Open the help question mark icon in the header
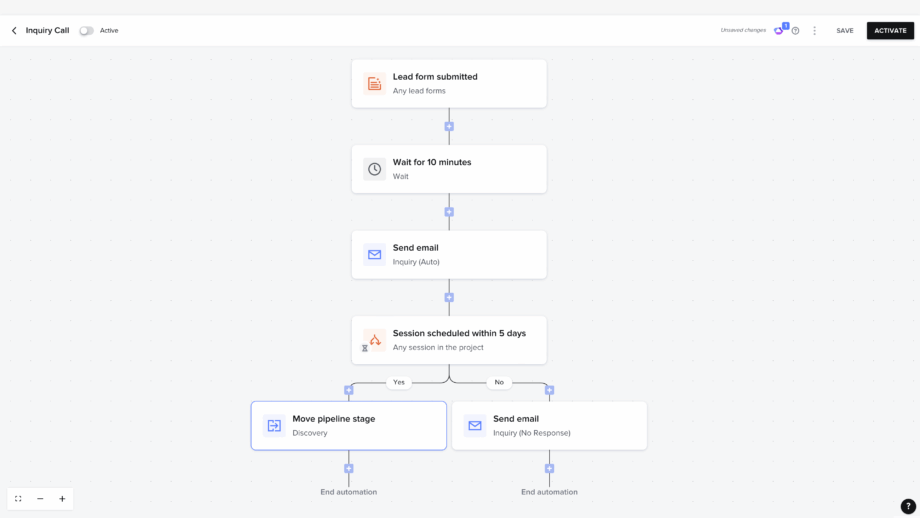 click(x=796, y=31)
